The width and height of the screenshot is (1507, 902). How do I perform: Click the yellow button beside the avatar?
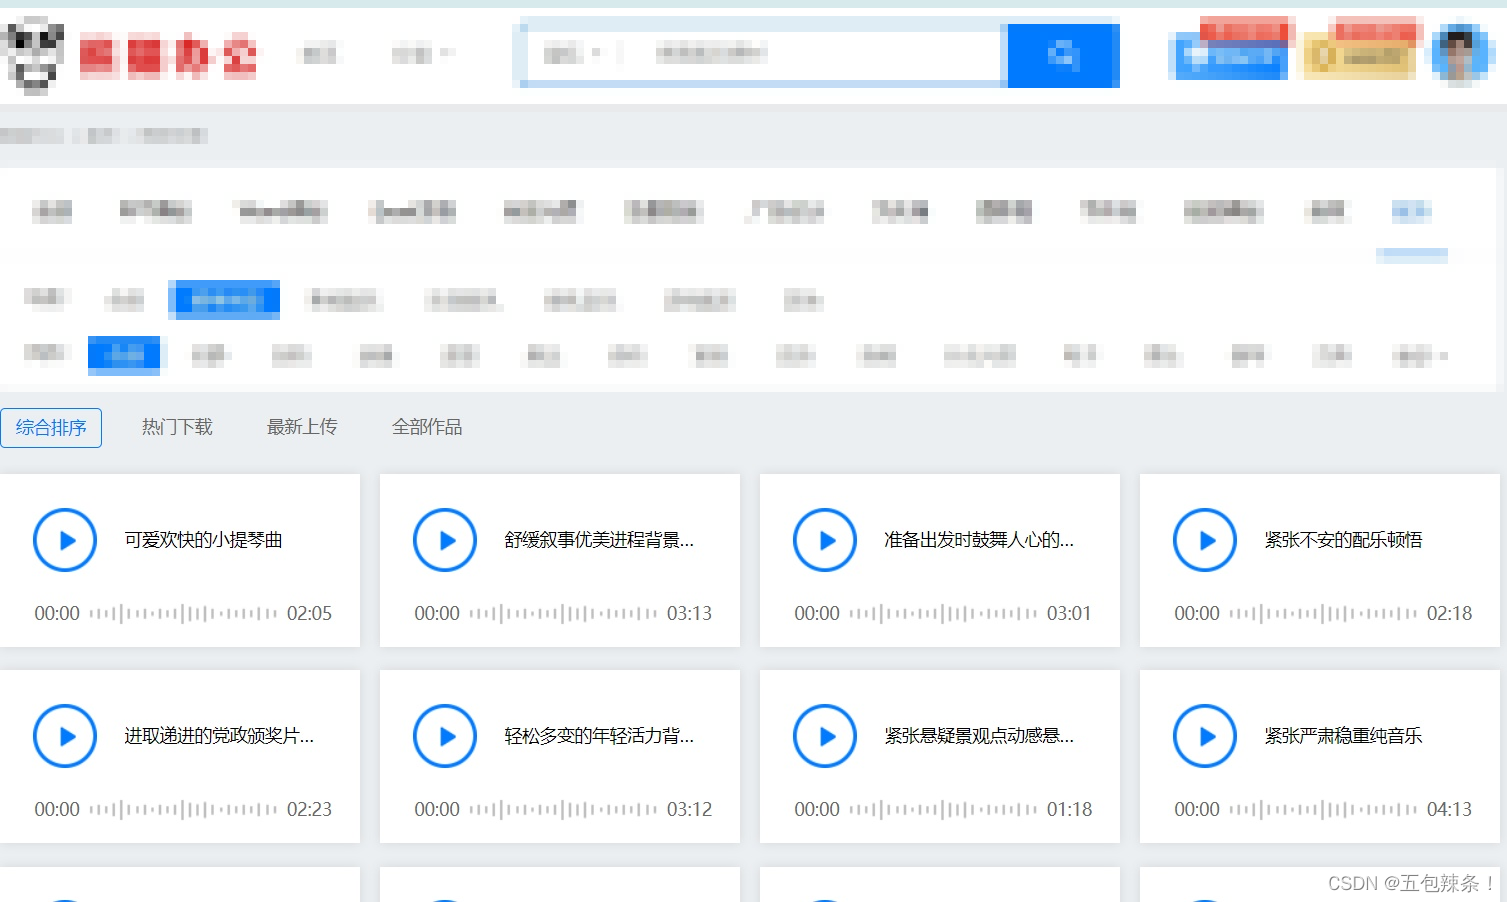1359,57
